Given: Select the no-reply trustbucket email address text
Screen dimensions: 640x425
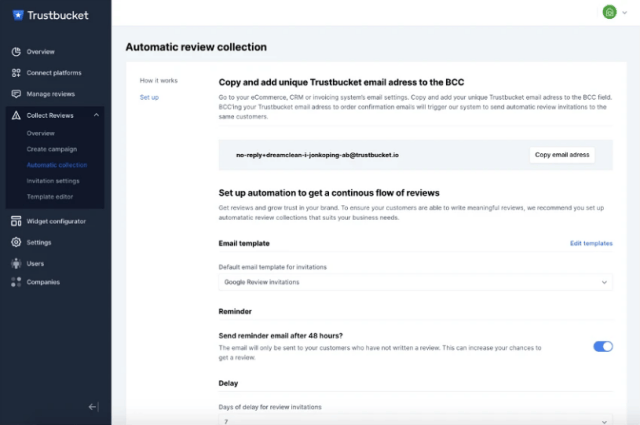Looking at the screenshot, I should [317, 155].
